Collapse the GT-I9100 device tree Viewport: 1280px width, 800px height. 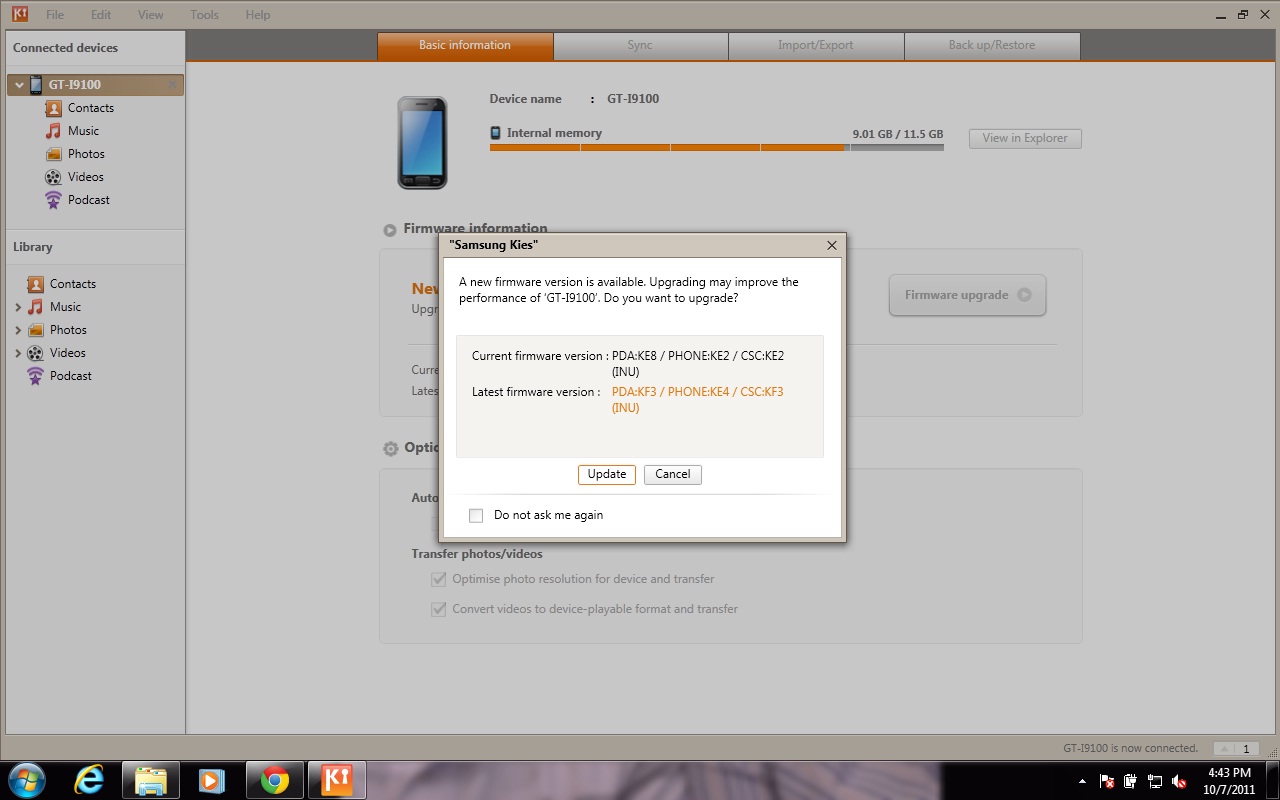click(x=19, y=85)
